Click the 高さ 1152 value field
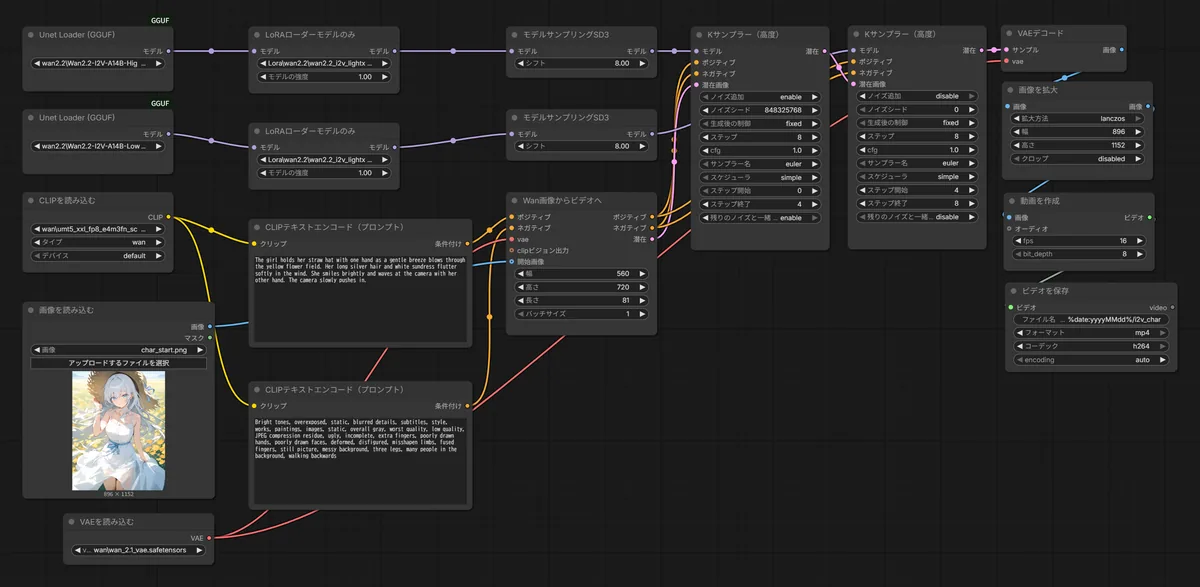Viewport: 1200px width, 587px height. coord(1080,145)
